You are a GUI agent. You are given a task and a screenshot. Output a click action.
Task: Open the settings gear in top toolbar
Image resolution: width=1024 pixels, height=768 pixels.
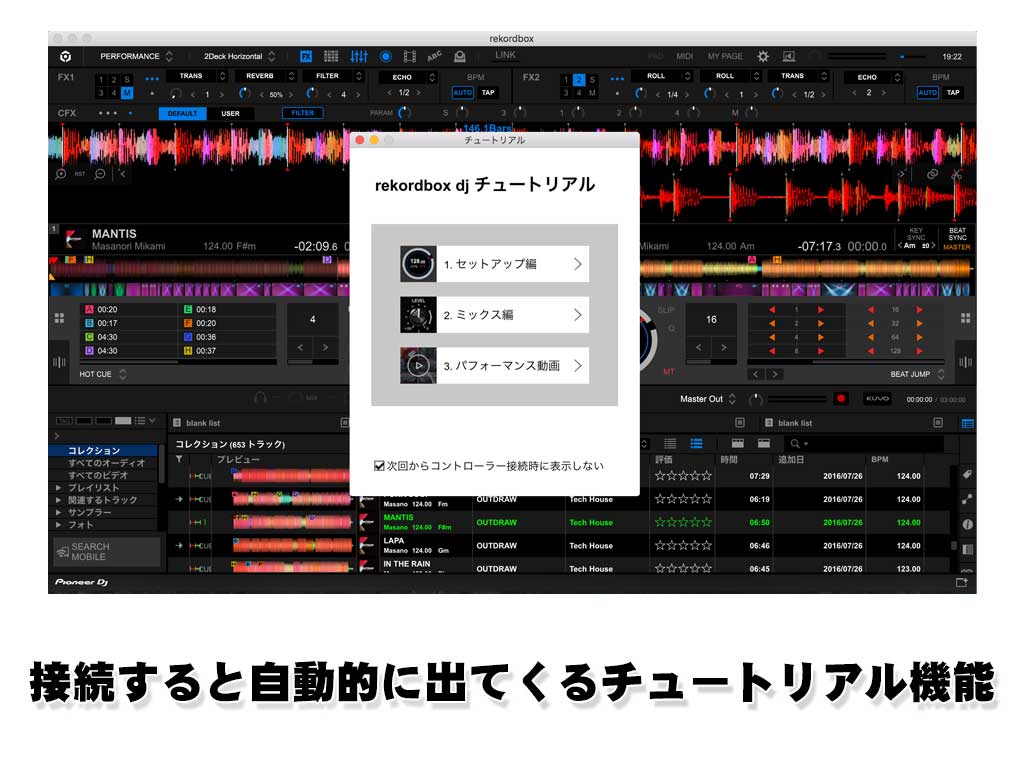click(x=763, y=57)
